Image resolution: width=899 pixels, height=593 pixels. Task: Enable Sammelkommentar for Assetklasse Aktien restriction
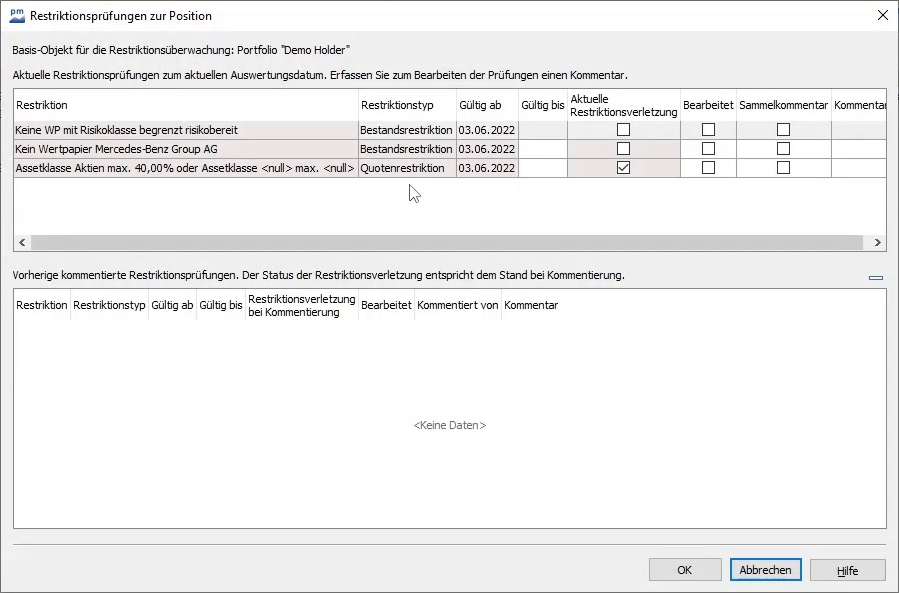point(783,168)
